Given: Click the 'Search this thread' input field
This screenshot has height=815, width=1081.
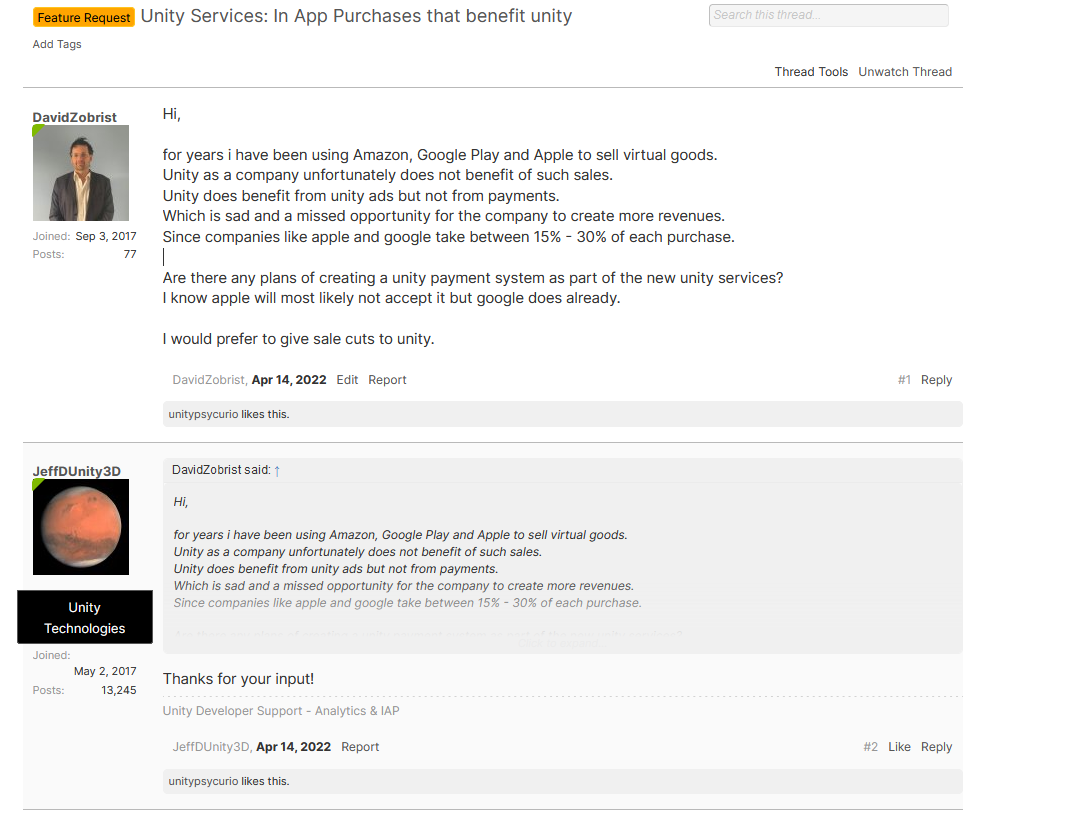Looking at the screenshot, I should (828, 15).
